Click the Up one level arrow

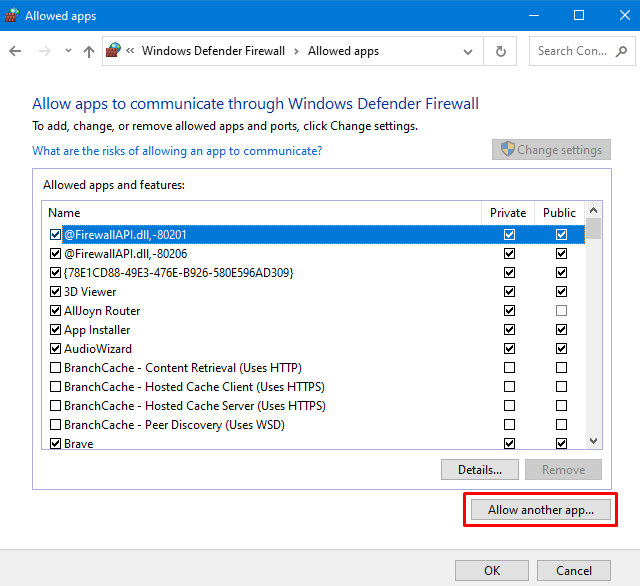[x=88, y=51]
